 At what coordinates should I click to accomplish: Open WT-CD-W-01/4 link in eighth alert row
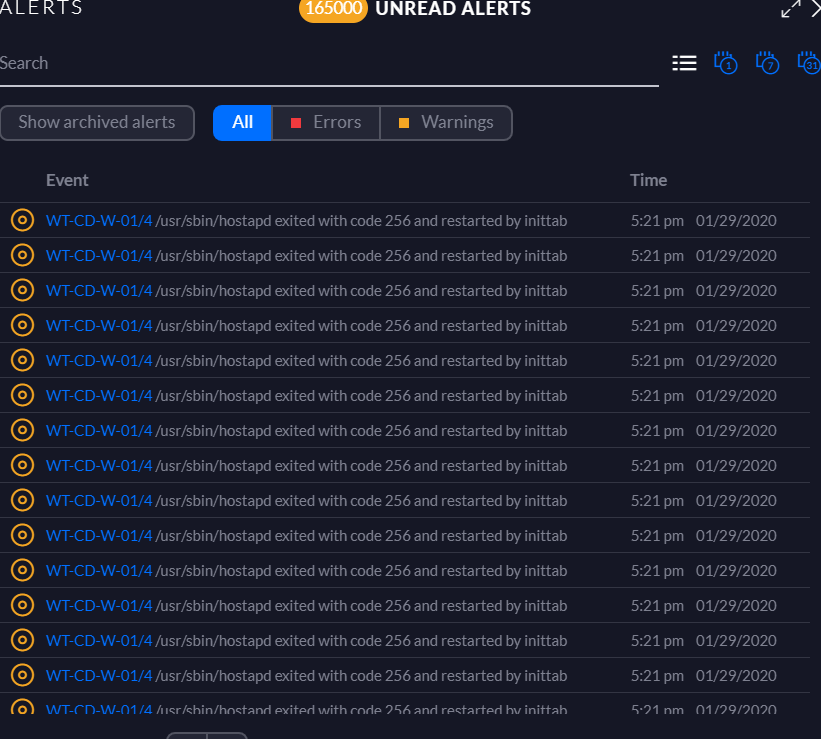[x=99, y=466]
